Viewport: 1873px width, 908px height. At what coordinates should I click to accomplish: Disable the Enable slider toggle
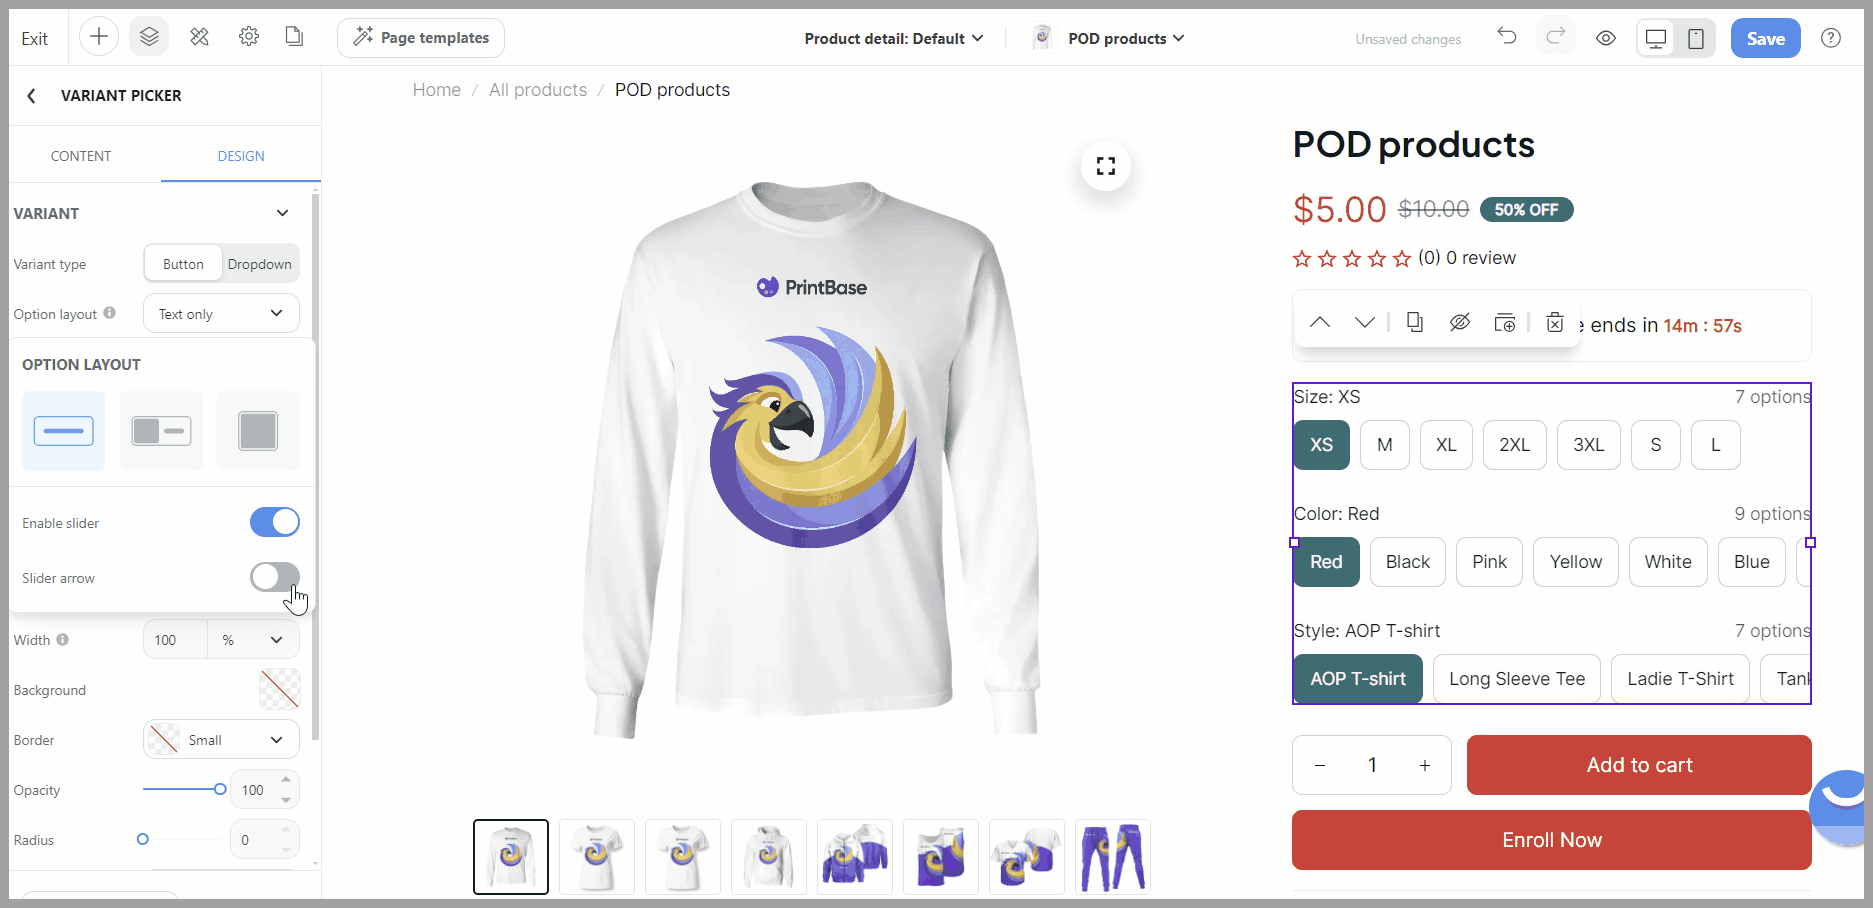(275, 522)
